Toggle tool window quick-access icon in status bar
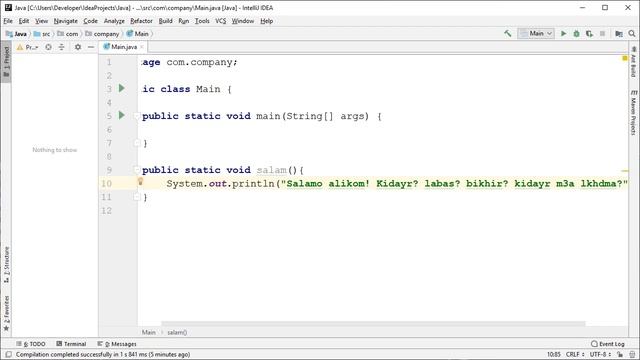This screenshot has width=640, height=360. pyautogui.click(x=8, y=354)
